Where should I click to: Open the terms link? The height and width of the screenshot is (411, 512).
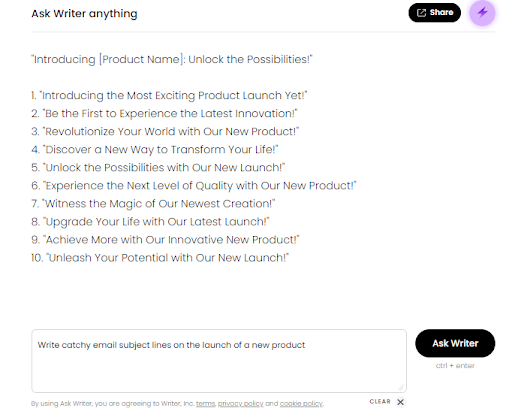[x=205, y=403]
